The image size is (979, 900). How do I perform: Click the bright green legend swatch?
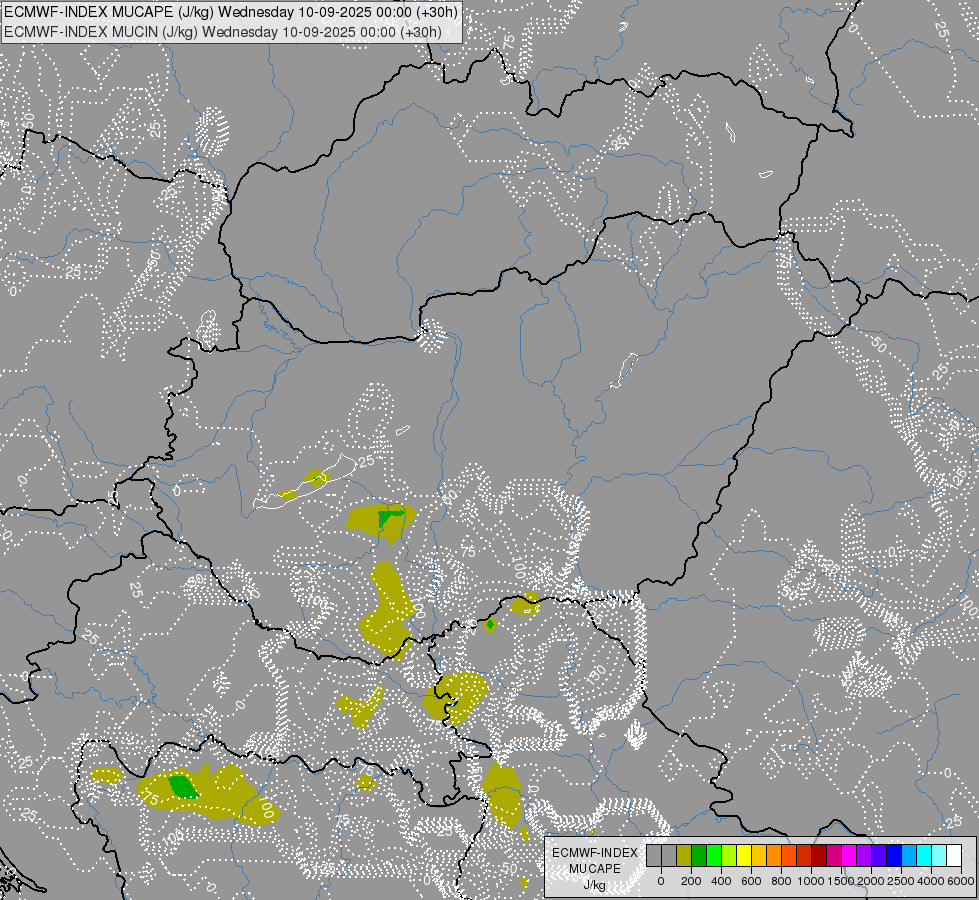point(714,855)
